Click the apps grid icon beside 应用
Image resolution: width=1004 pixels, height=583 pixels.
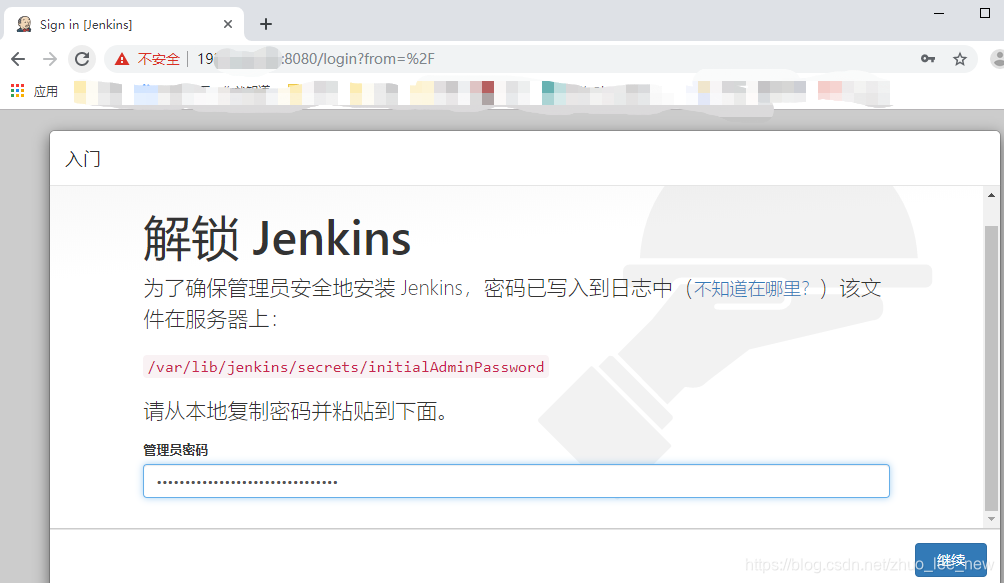pyautogui.click(x=16, y=90)
